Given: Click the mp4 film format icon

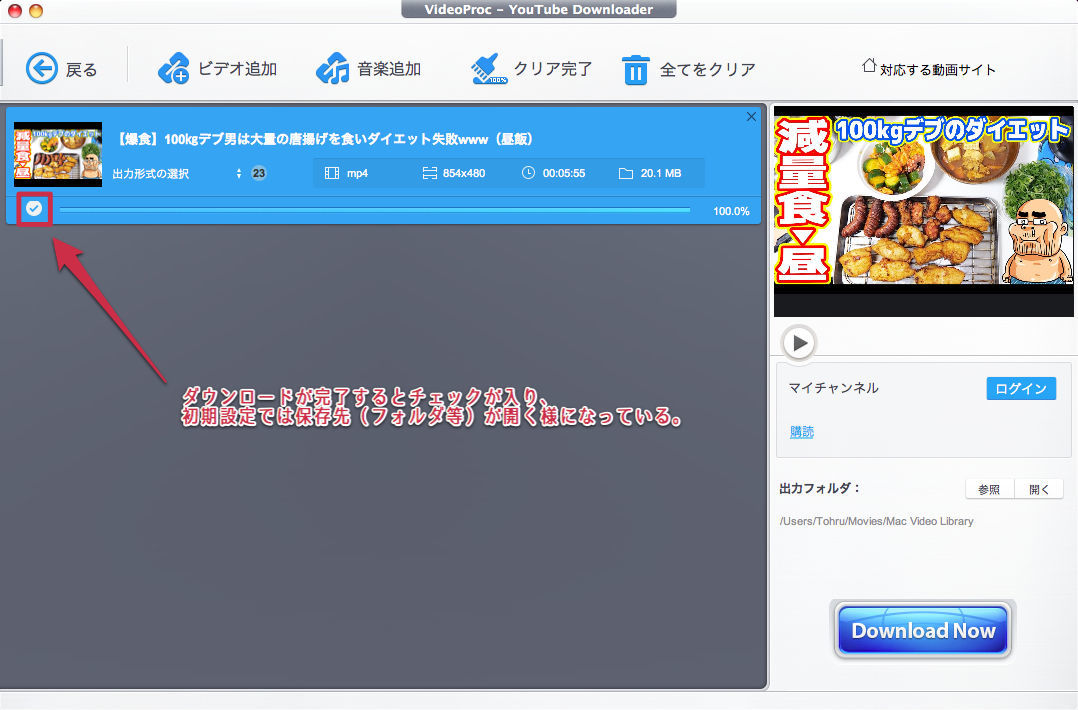Looking at the screenshot, I should (331, 173).
